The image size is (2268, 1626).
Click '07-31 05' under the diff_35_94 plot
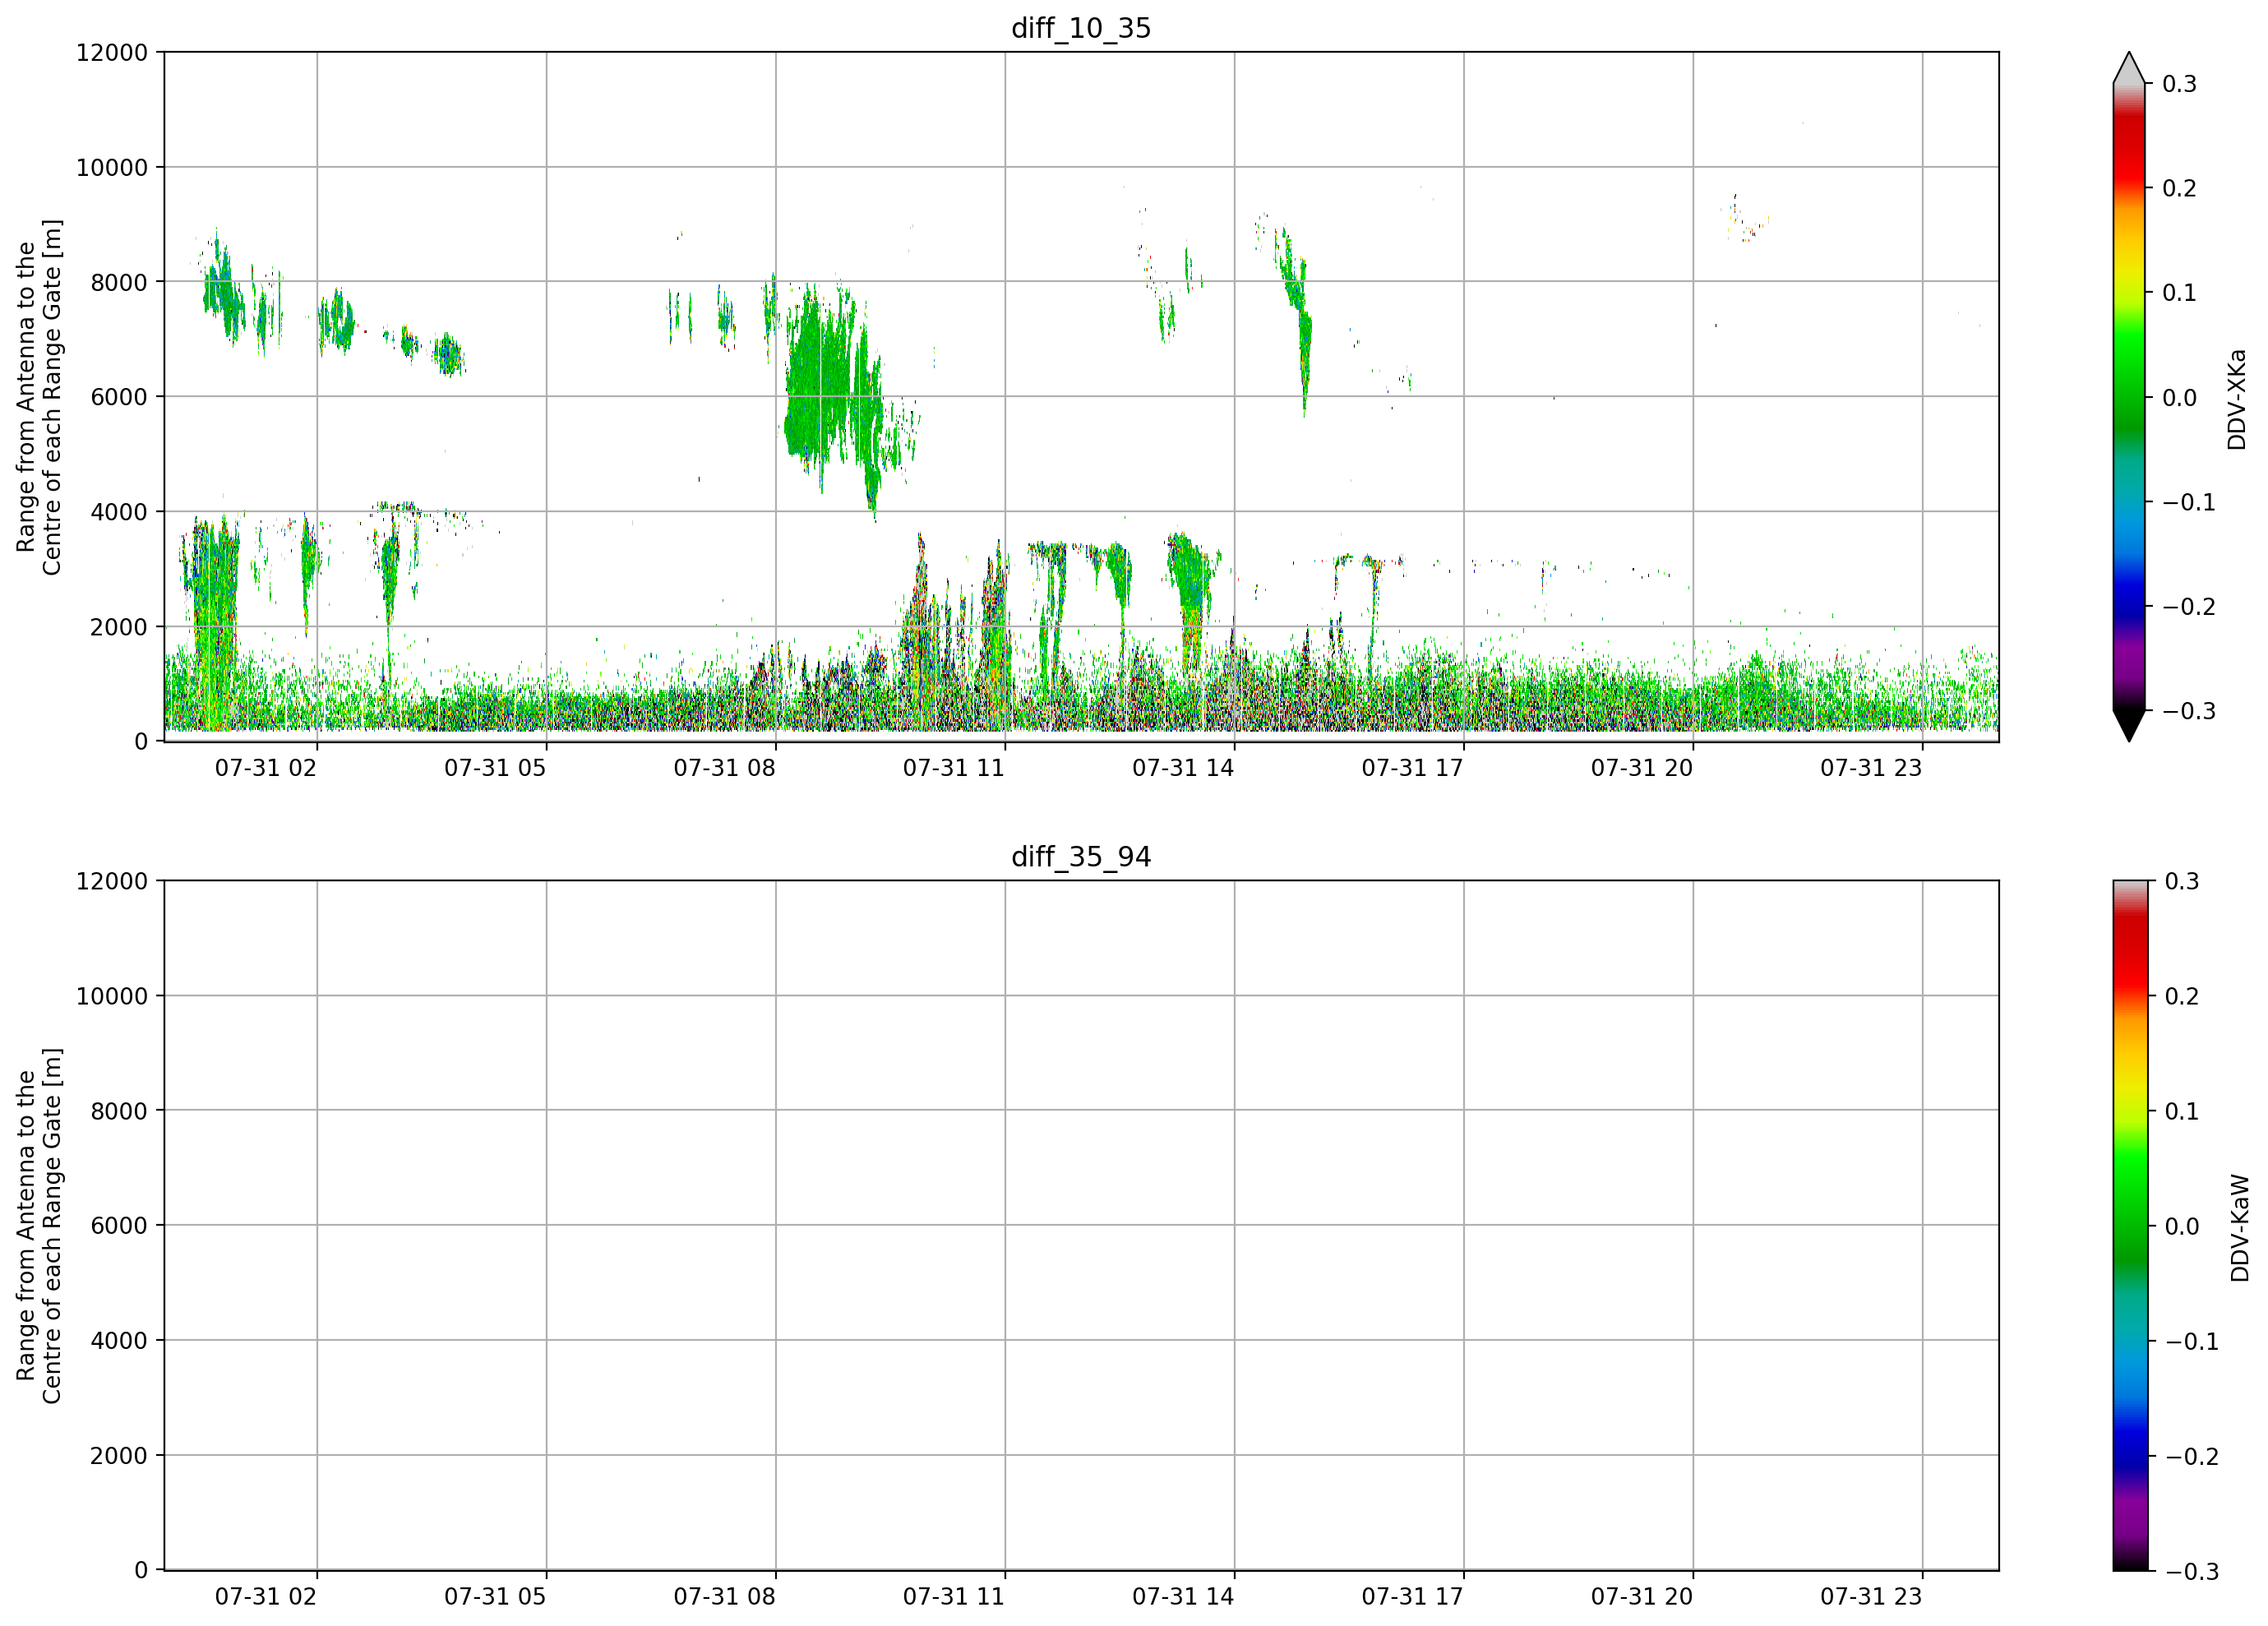point(495,1597)
